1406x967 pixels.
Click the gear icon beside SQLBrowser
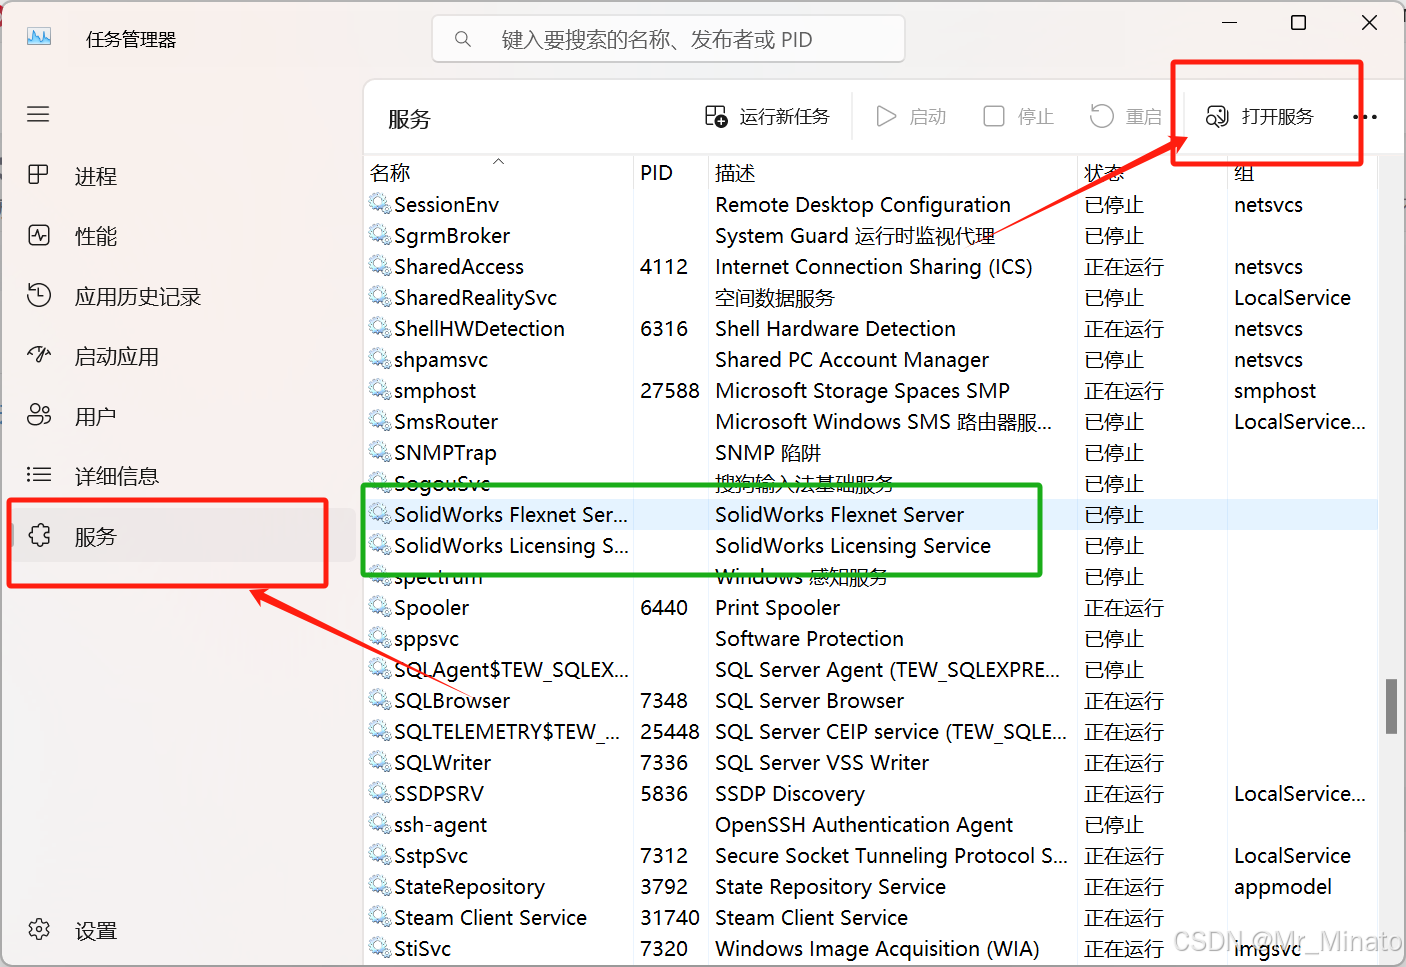pos(379,700)
